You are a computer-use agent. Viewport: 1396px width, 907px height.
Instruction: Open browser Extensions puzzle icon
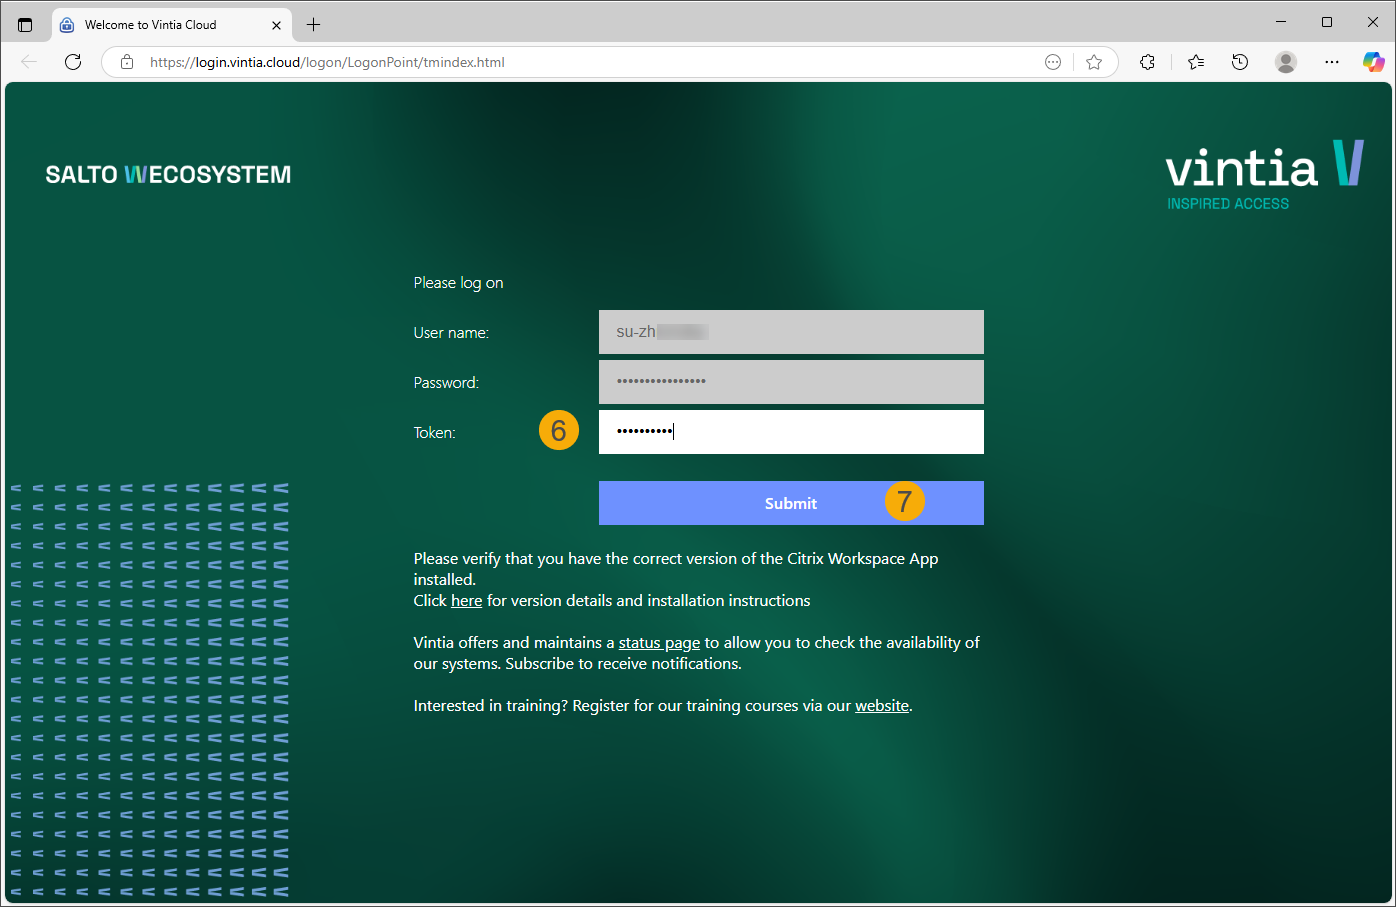pos(1147,62)
